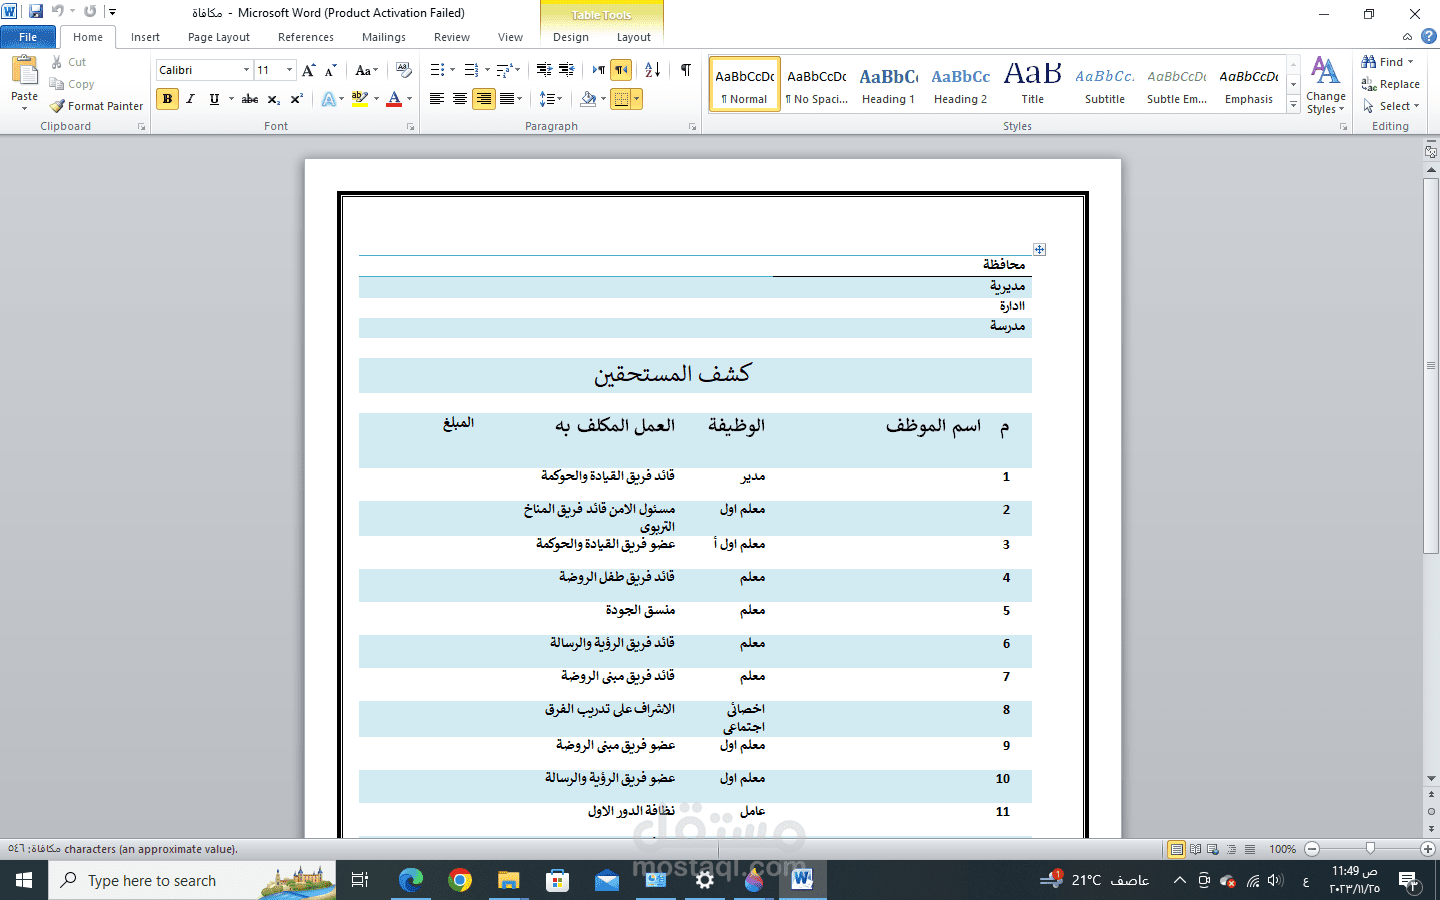Open Windows Task View

(360, 880)
